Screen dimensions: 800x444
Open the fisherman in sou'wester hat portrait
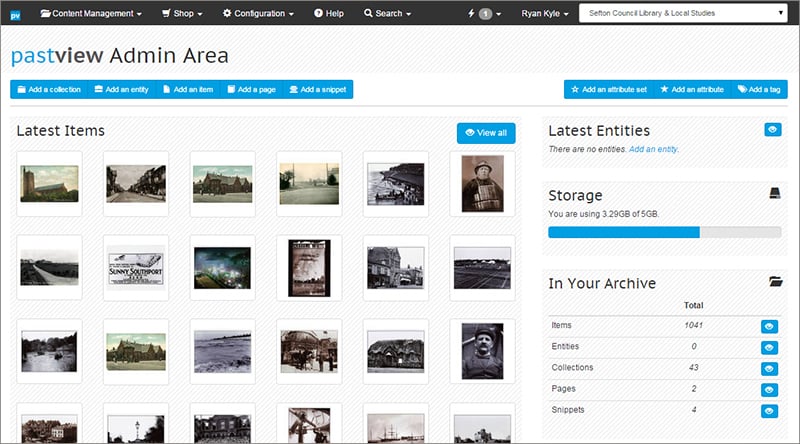(483, 184)
